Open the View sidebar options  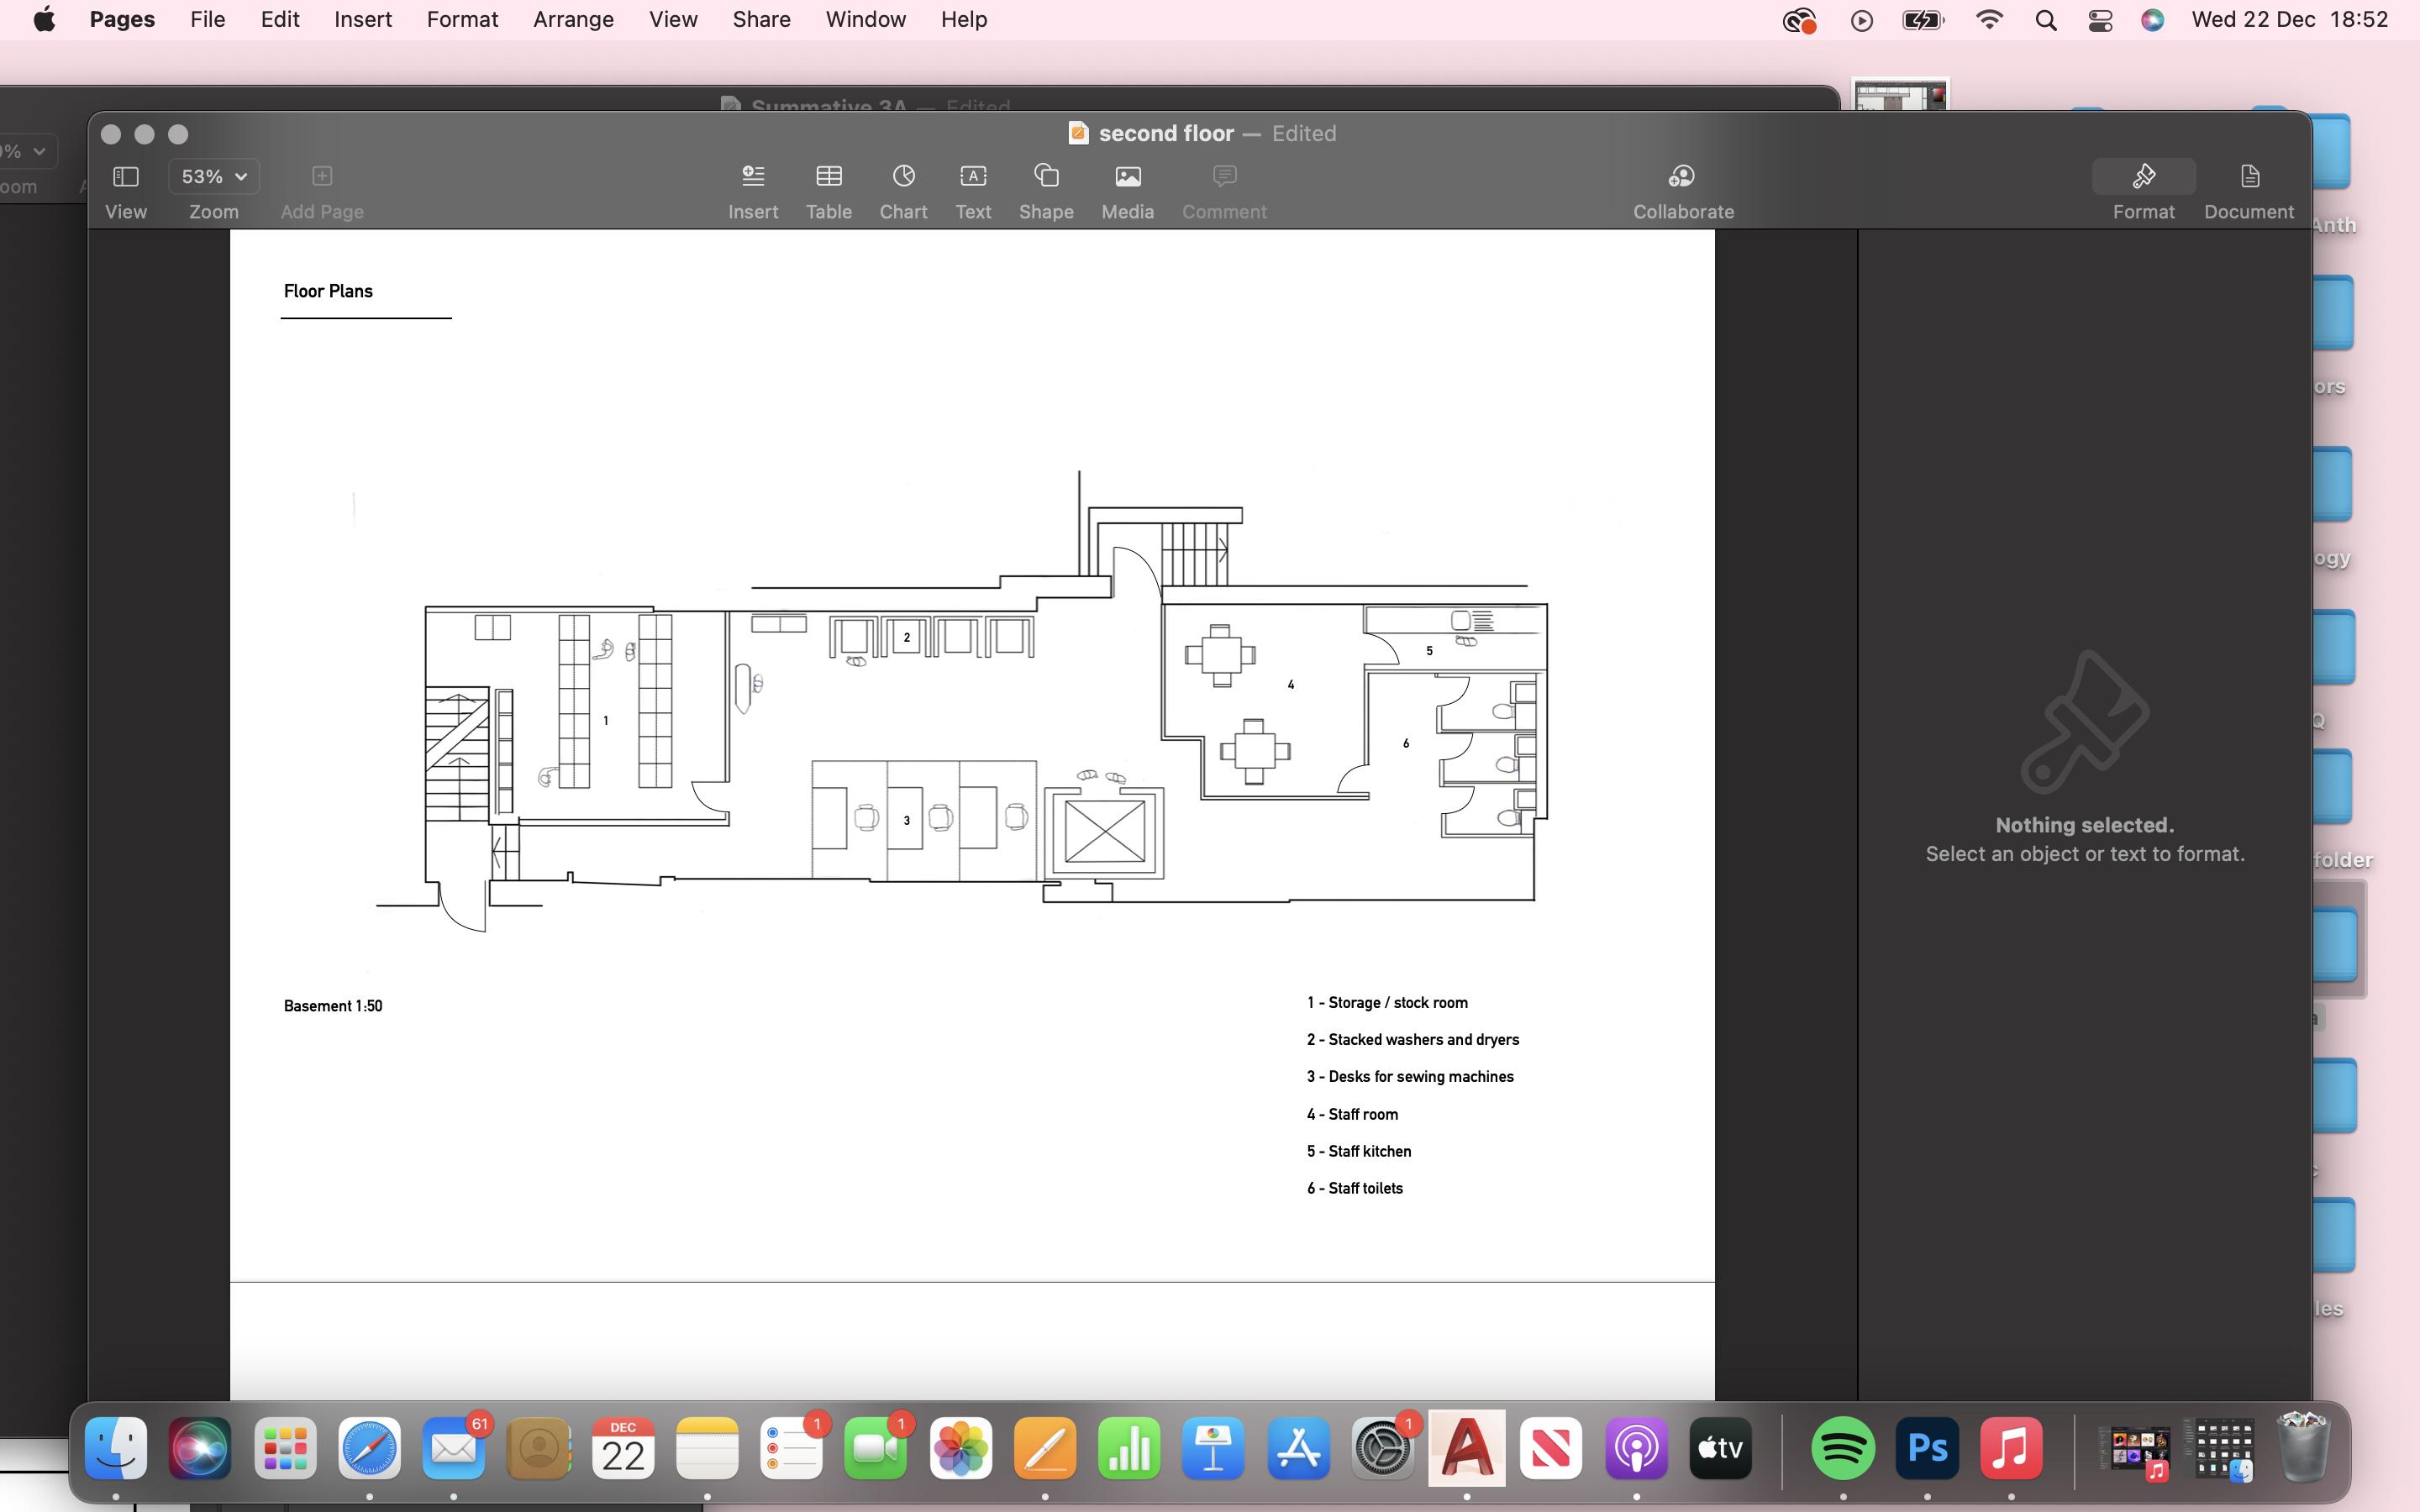click(126, 178)
